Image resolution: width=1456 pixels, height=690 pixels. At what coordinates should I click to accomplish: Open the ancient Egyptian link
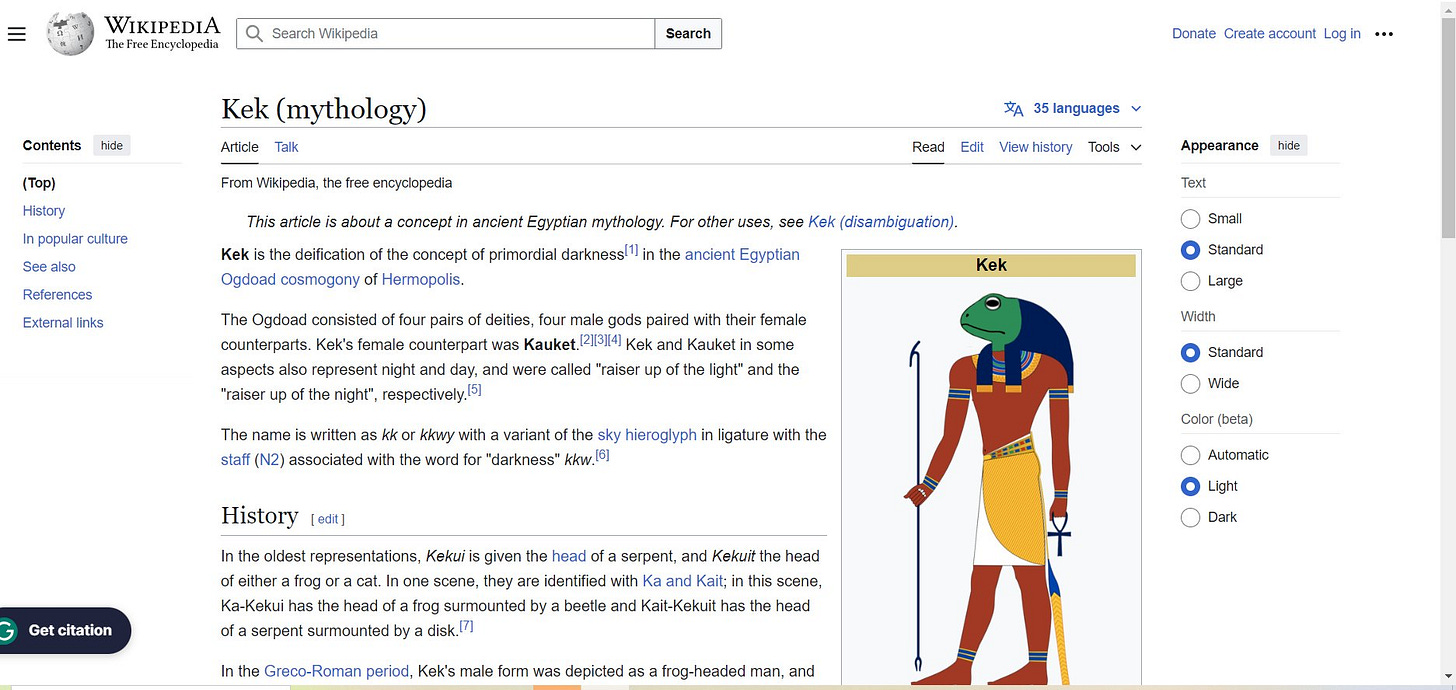[742, 255]
